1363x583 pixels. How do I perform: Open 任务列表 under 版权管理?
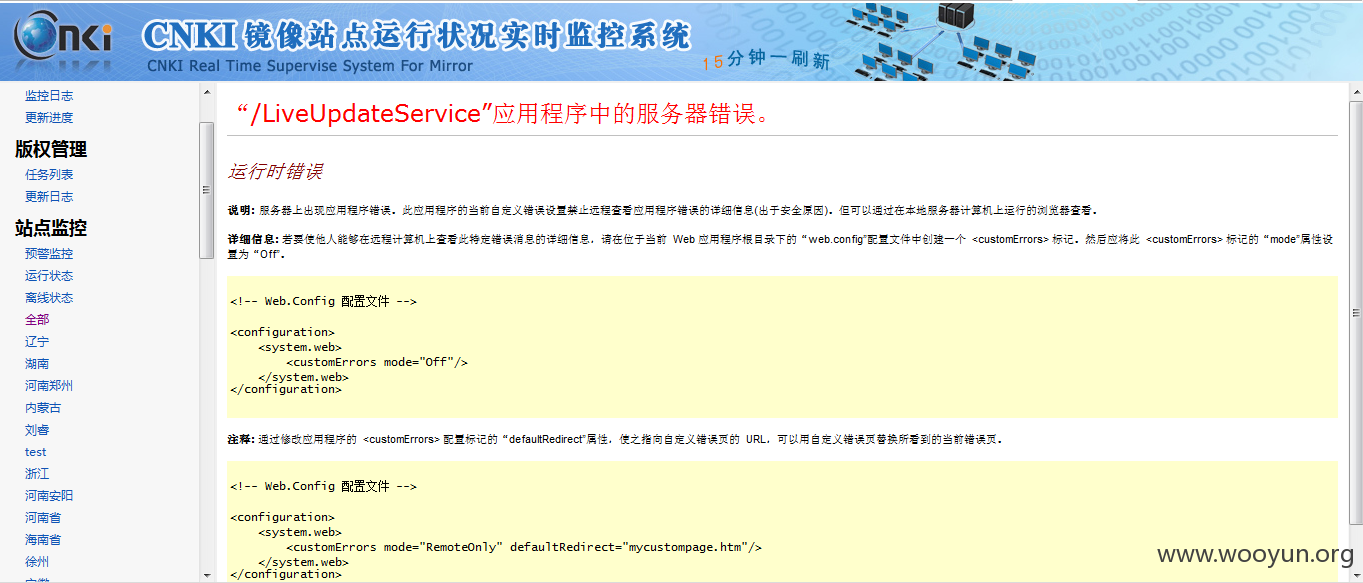coord(49,175)
